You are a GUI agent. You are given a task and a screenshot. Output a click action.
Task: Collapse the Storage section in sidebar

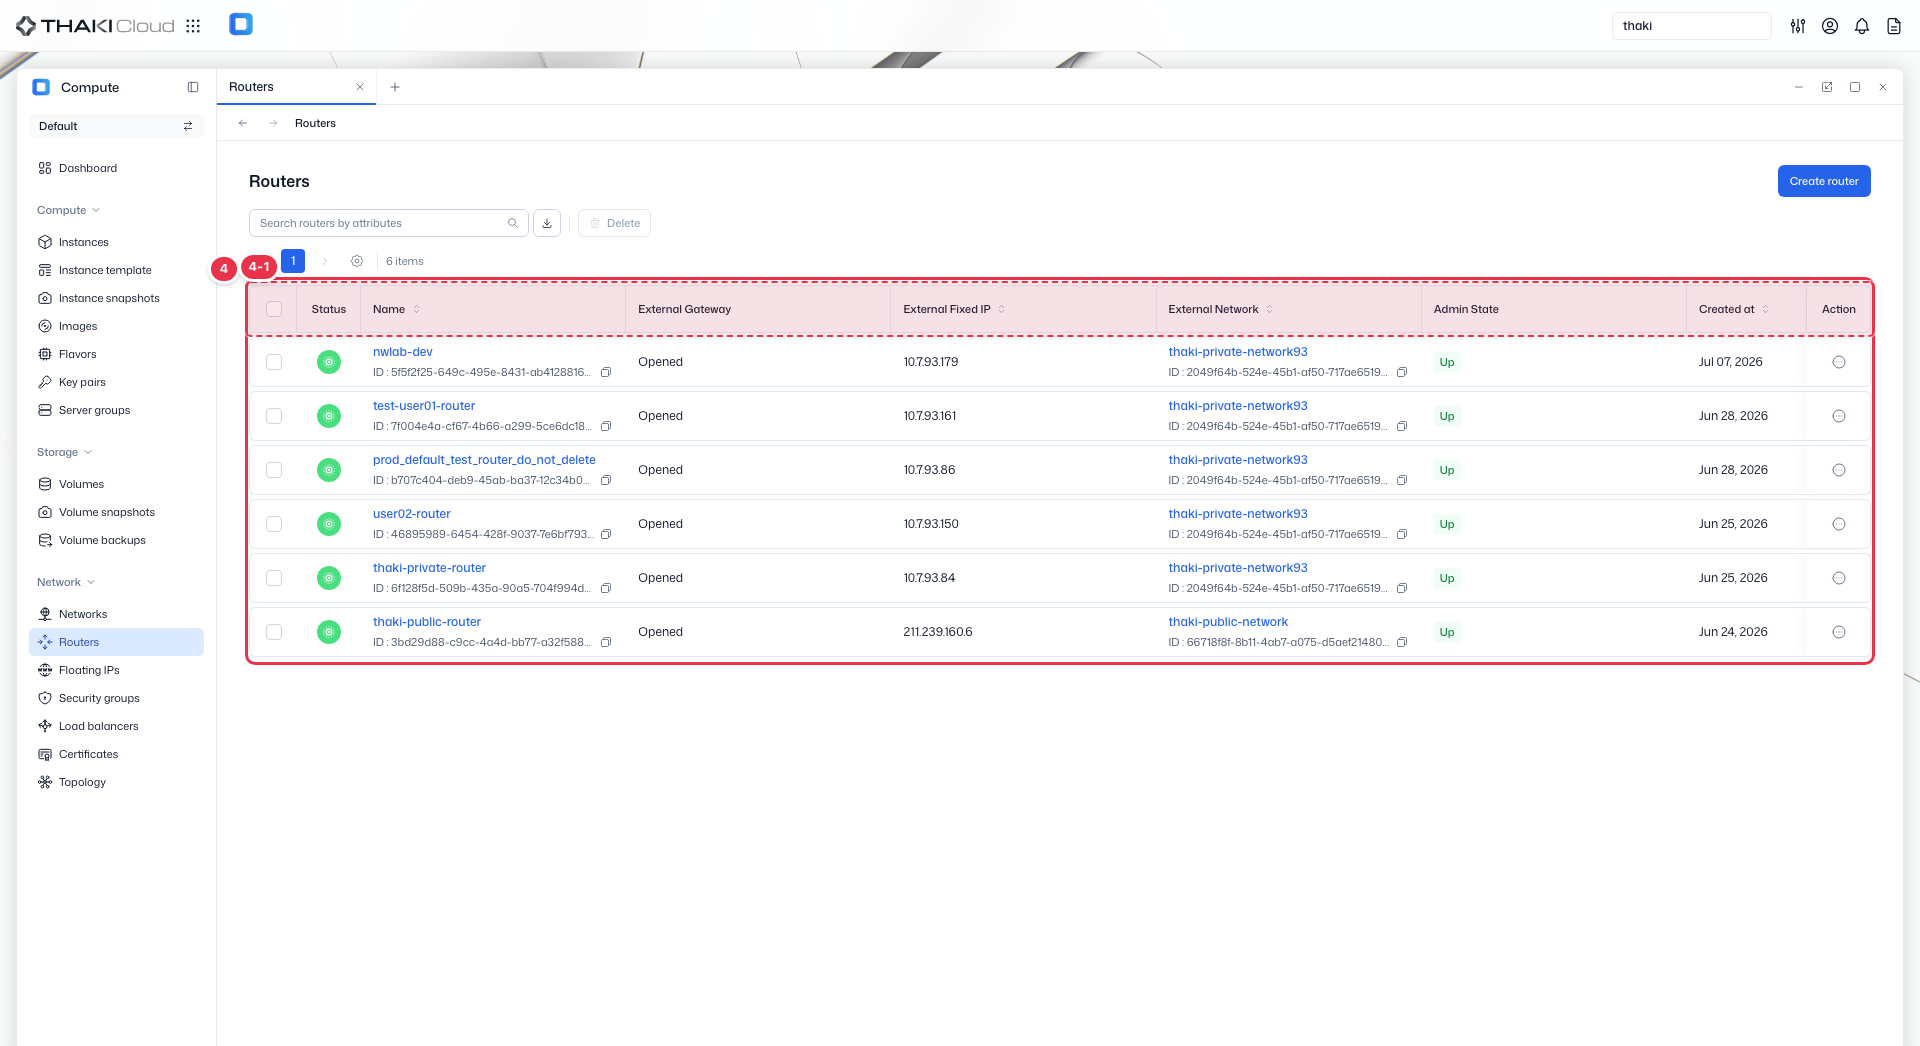(64, 452)
